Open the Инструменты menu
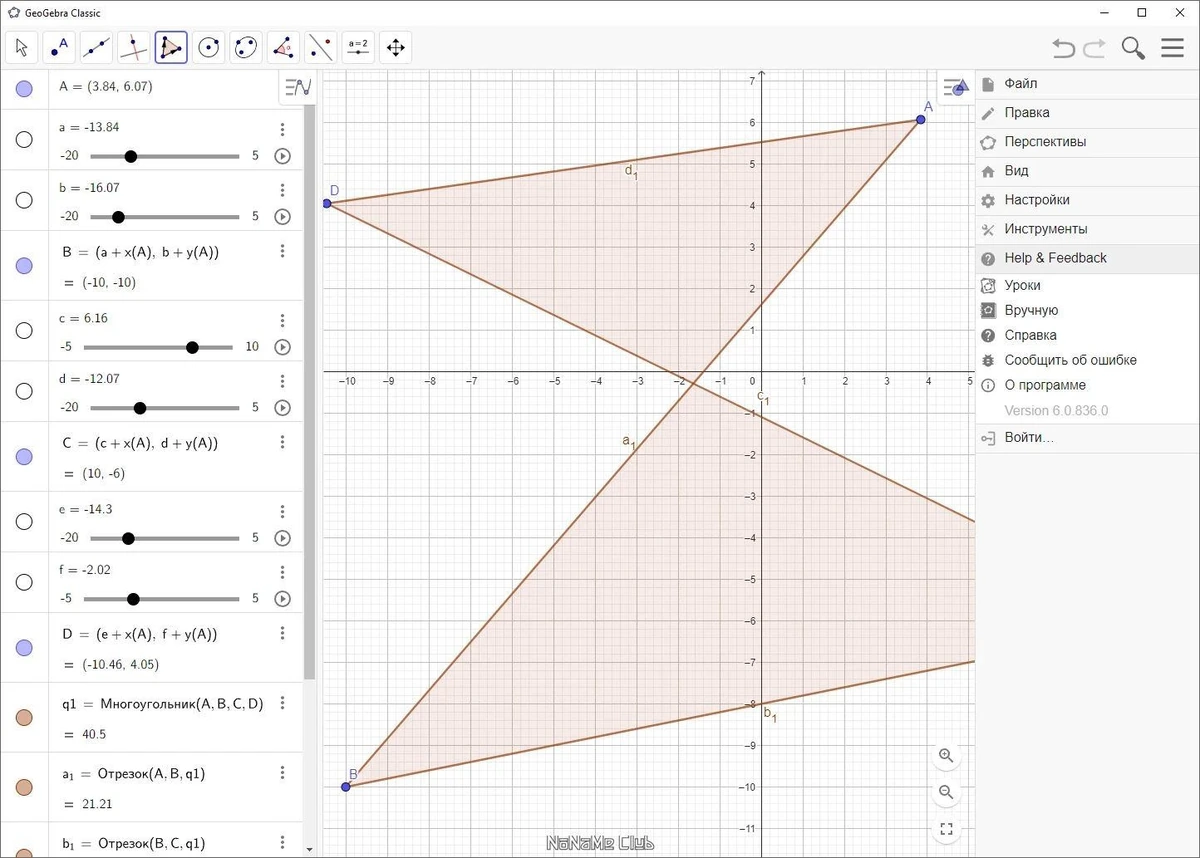Screen dimensions: 1200x858 [1088, 229]
